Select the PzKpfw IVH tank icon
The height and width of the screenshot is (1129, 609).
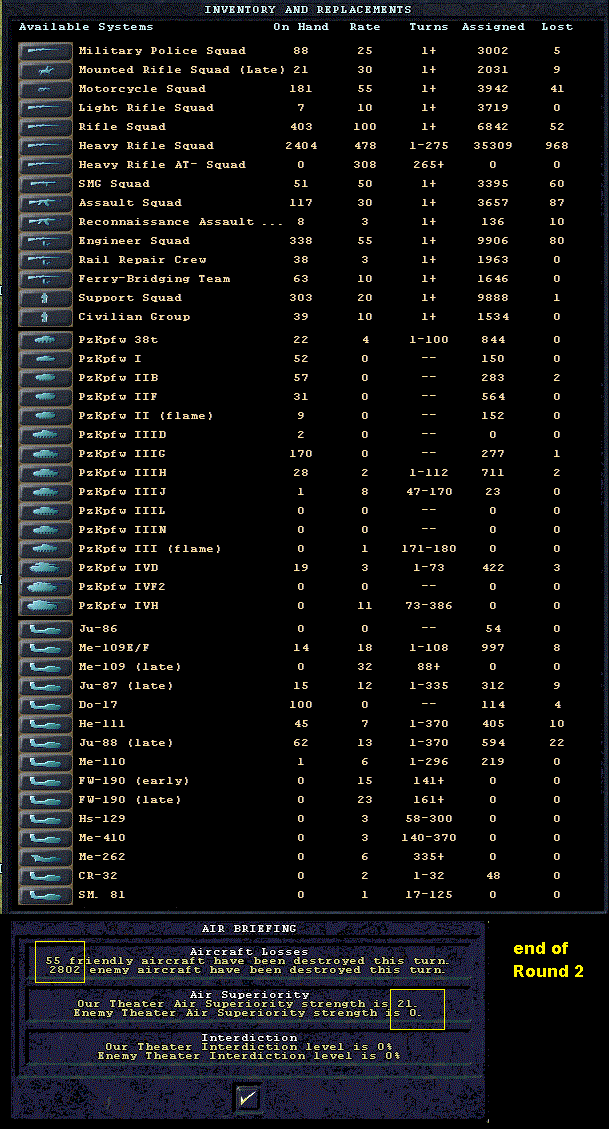click(45, 606)
